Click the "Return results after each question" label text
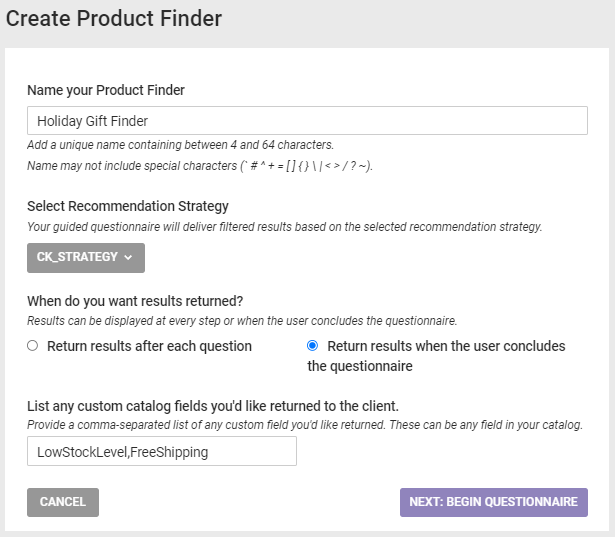Screen dimensions: 615x537 pos(149,346)
